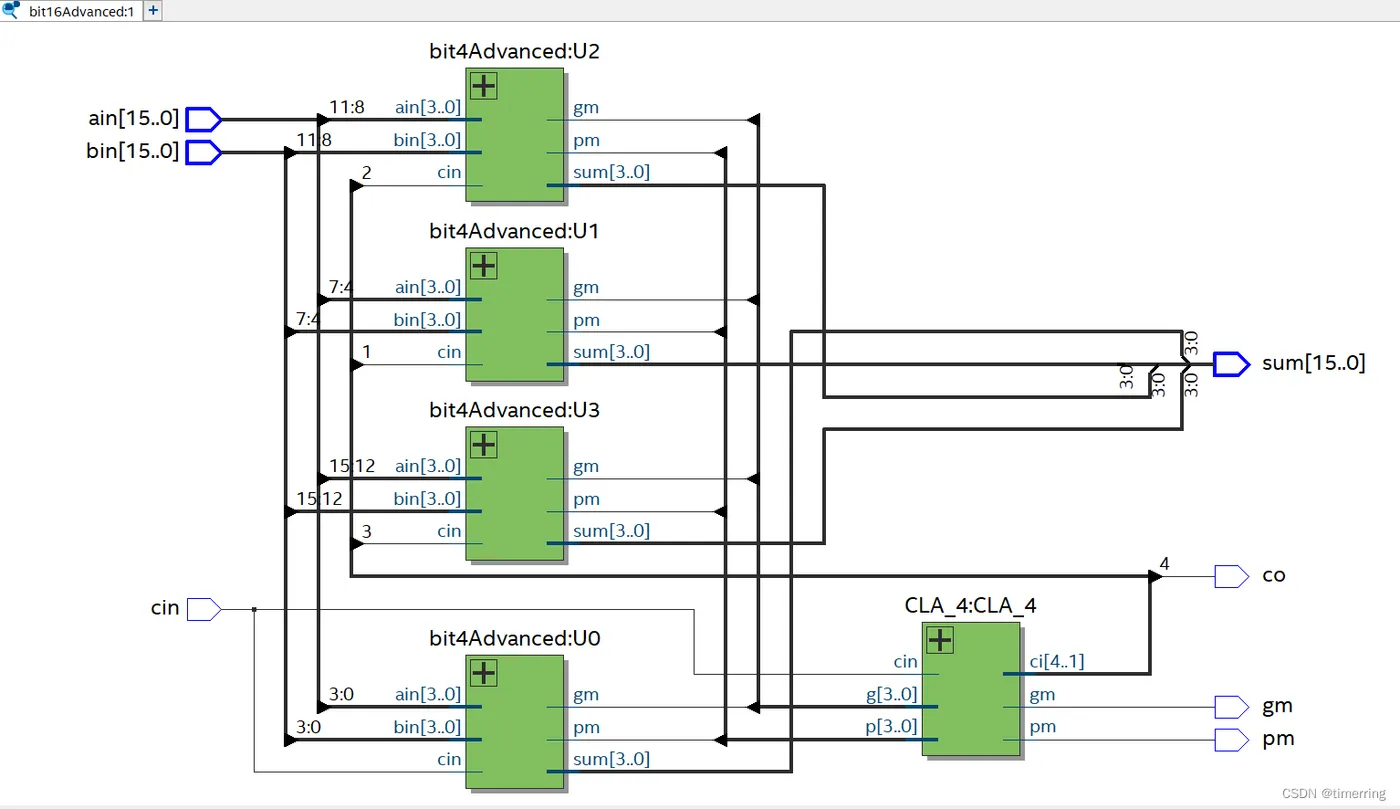Select sum[3..0] port of U1 block
The height and width of the screenshot is (809, 1400).
click(611, 352)
